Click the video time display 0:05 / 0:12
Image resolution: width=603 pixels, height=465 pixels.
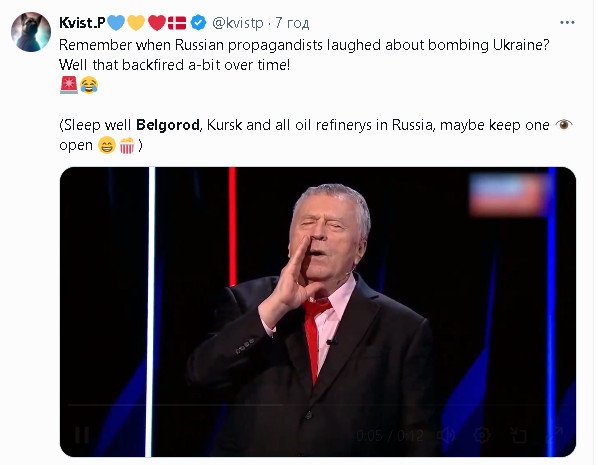pos(390,436)
